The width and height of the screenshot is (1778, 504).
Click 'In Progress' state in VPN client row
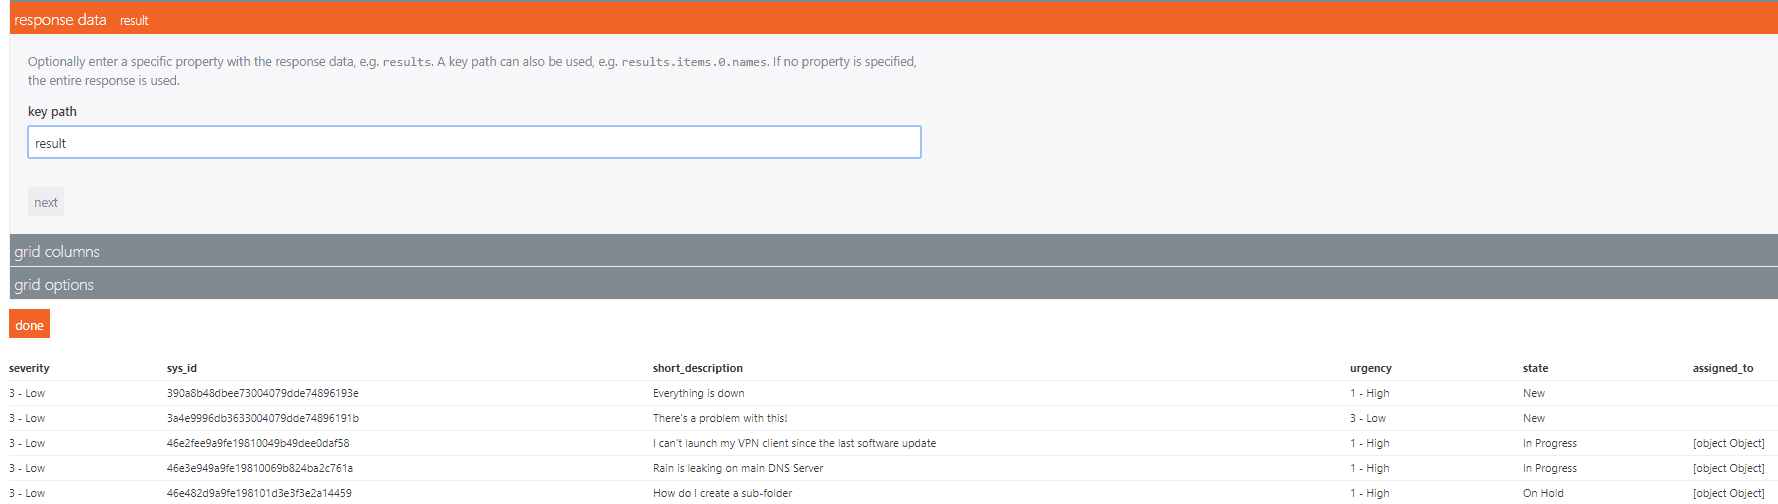[1550, 443]
